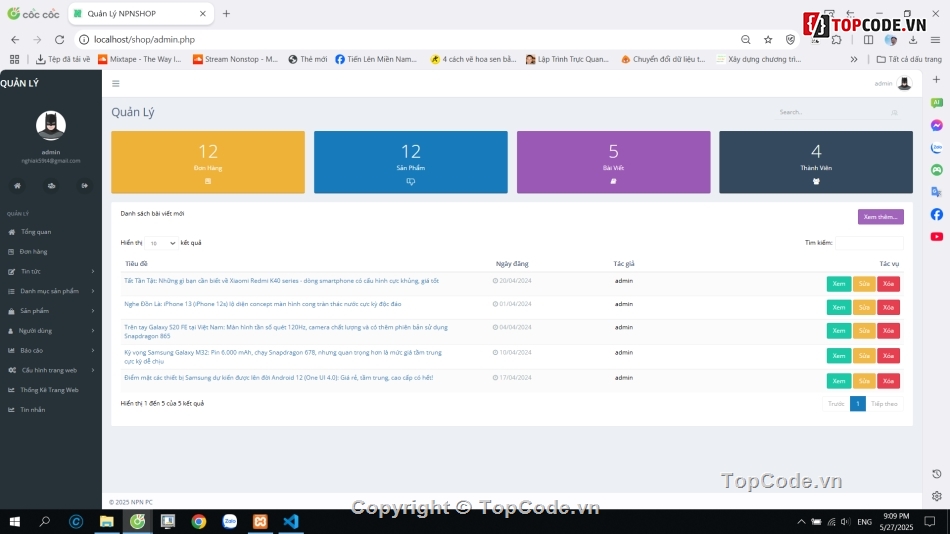Click the admin avatar in top header
The width and height of the screenshot is (950, 534).
pyautogui.click(x=904, y=83)
